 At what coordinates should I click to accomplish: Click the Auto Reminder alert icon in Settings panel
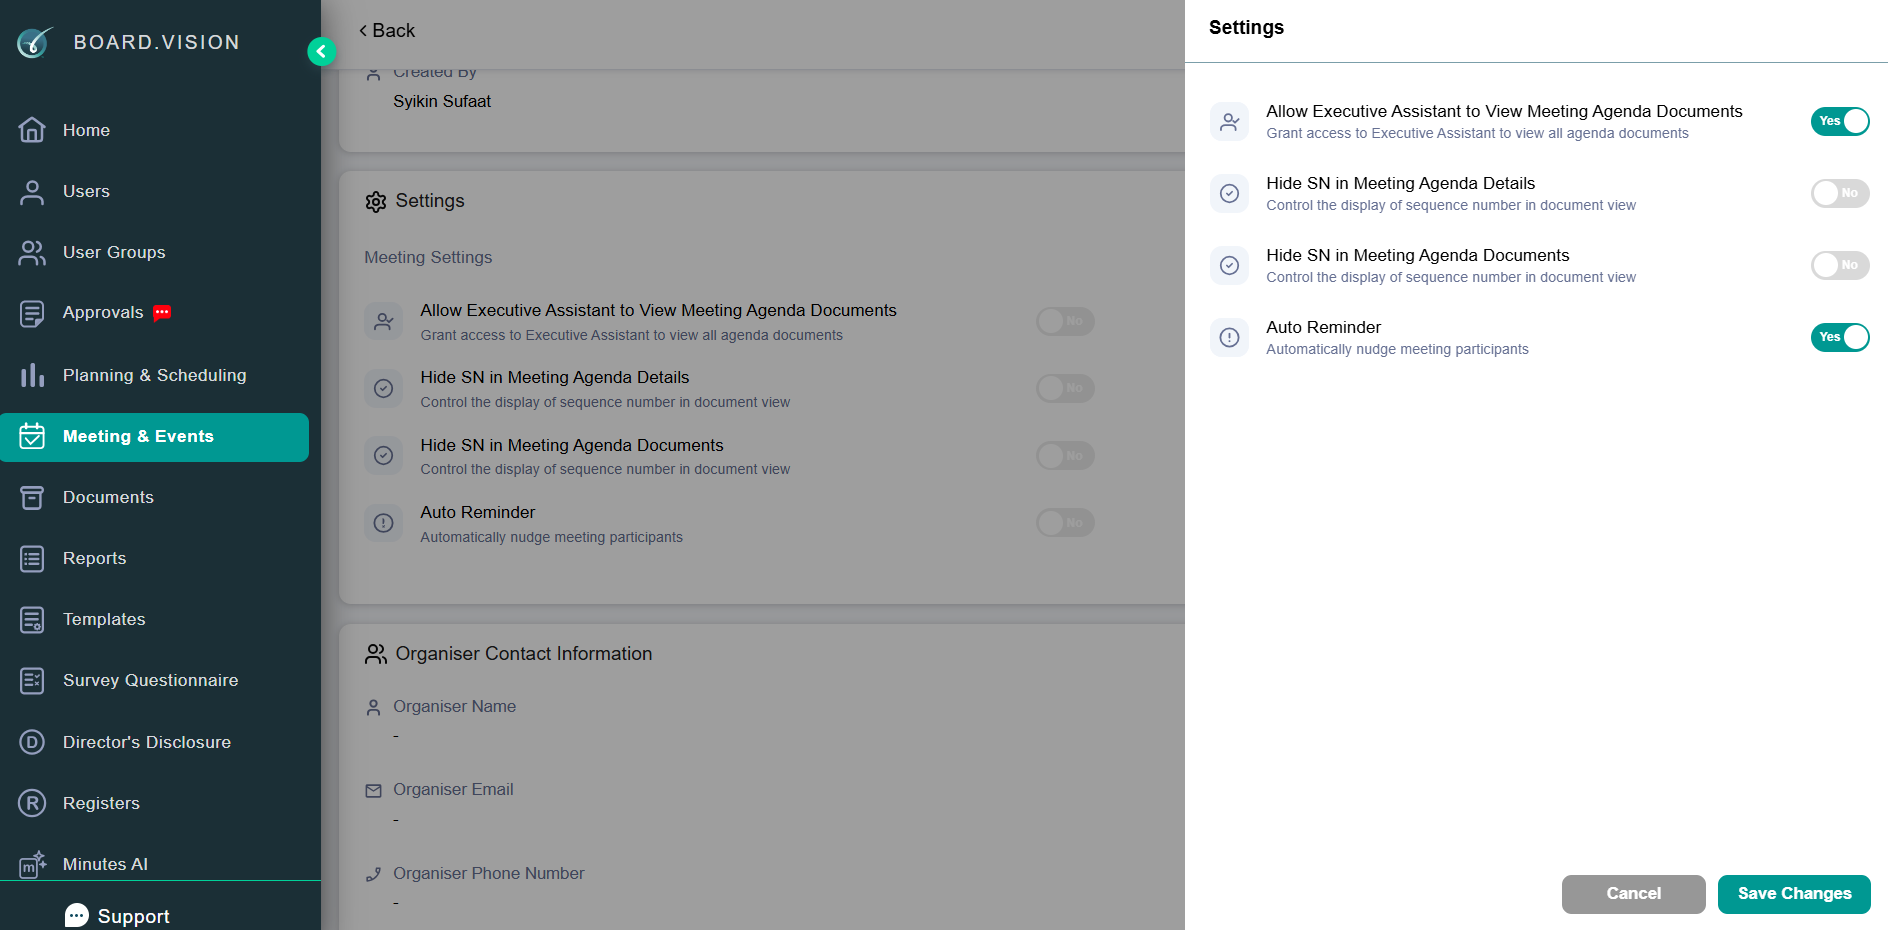pos(1230,338)
